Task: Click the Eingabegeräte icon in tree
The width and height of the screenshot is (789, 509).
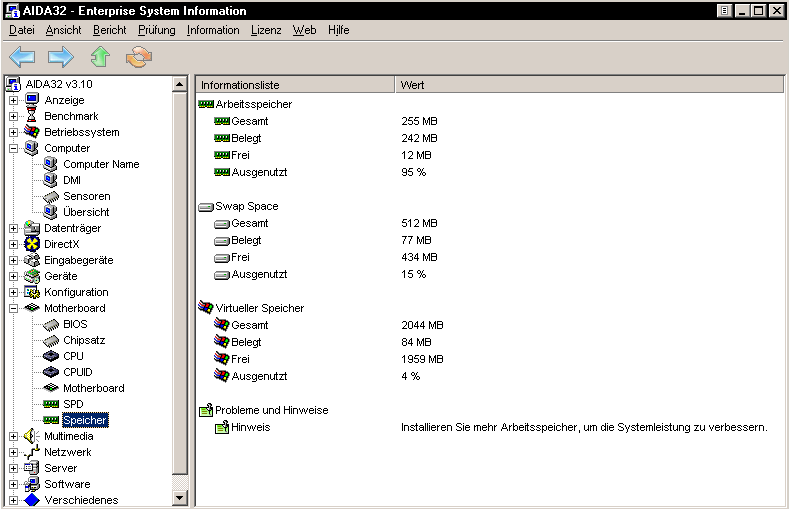Action: [x=32, y=260]
